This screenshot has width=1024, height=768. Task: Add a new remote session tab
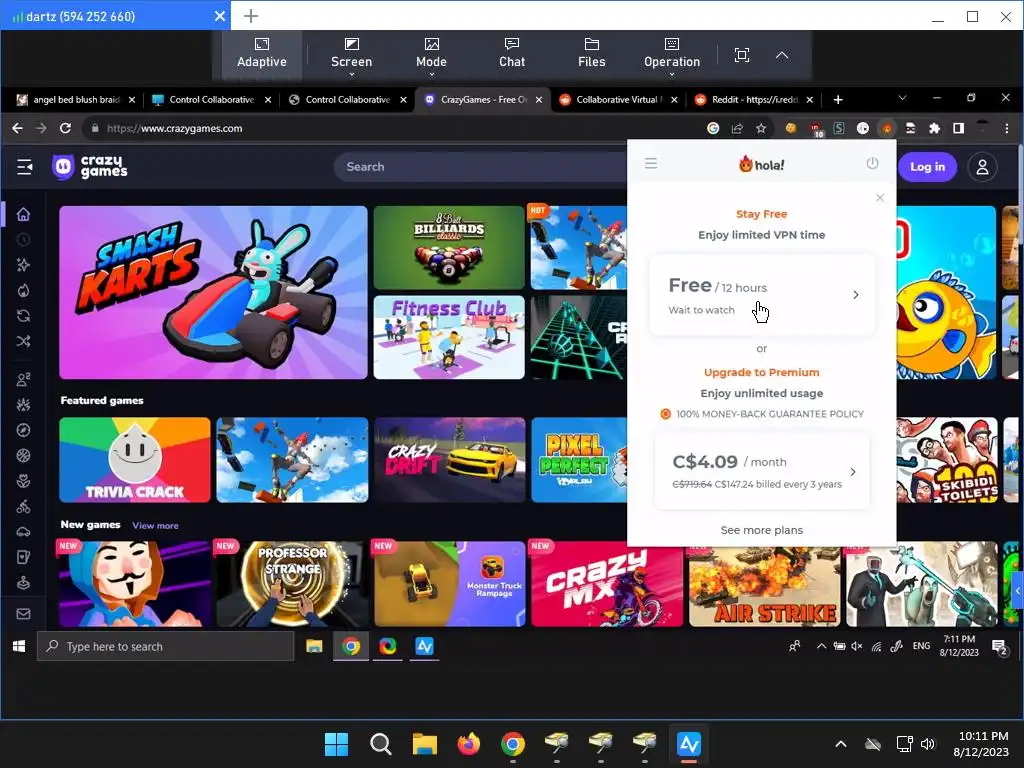tap(251, 16)
